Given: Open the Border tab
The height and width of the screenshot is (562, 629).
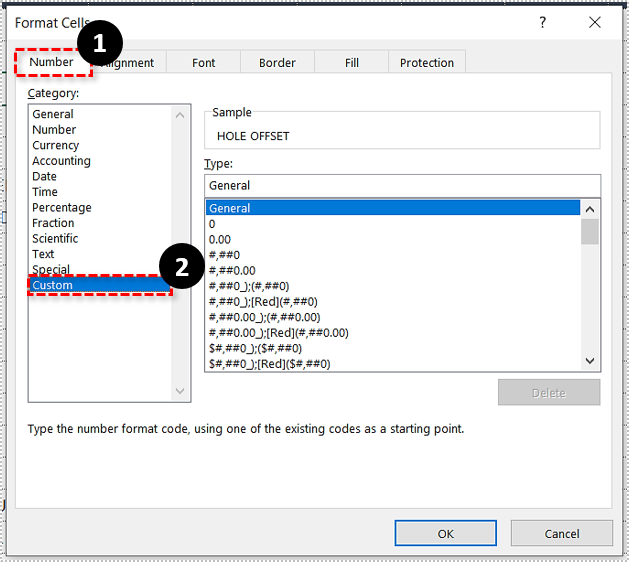Looking at the screenshot, I should 277,62.
